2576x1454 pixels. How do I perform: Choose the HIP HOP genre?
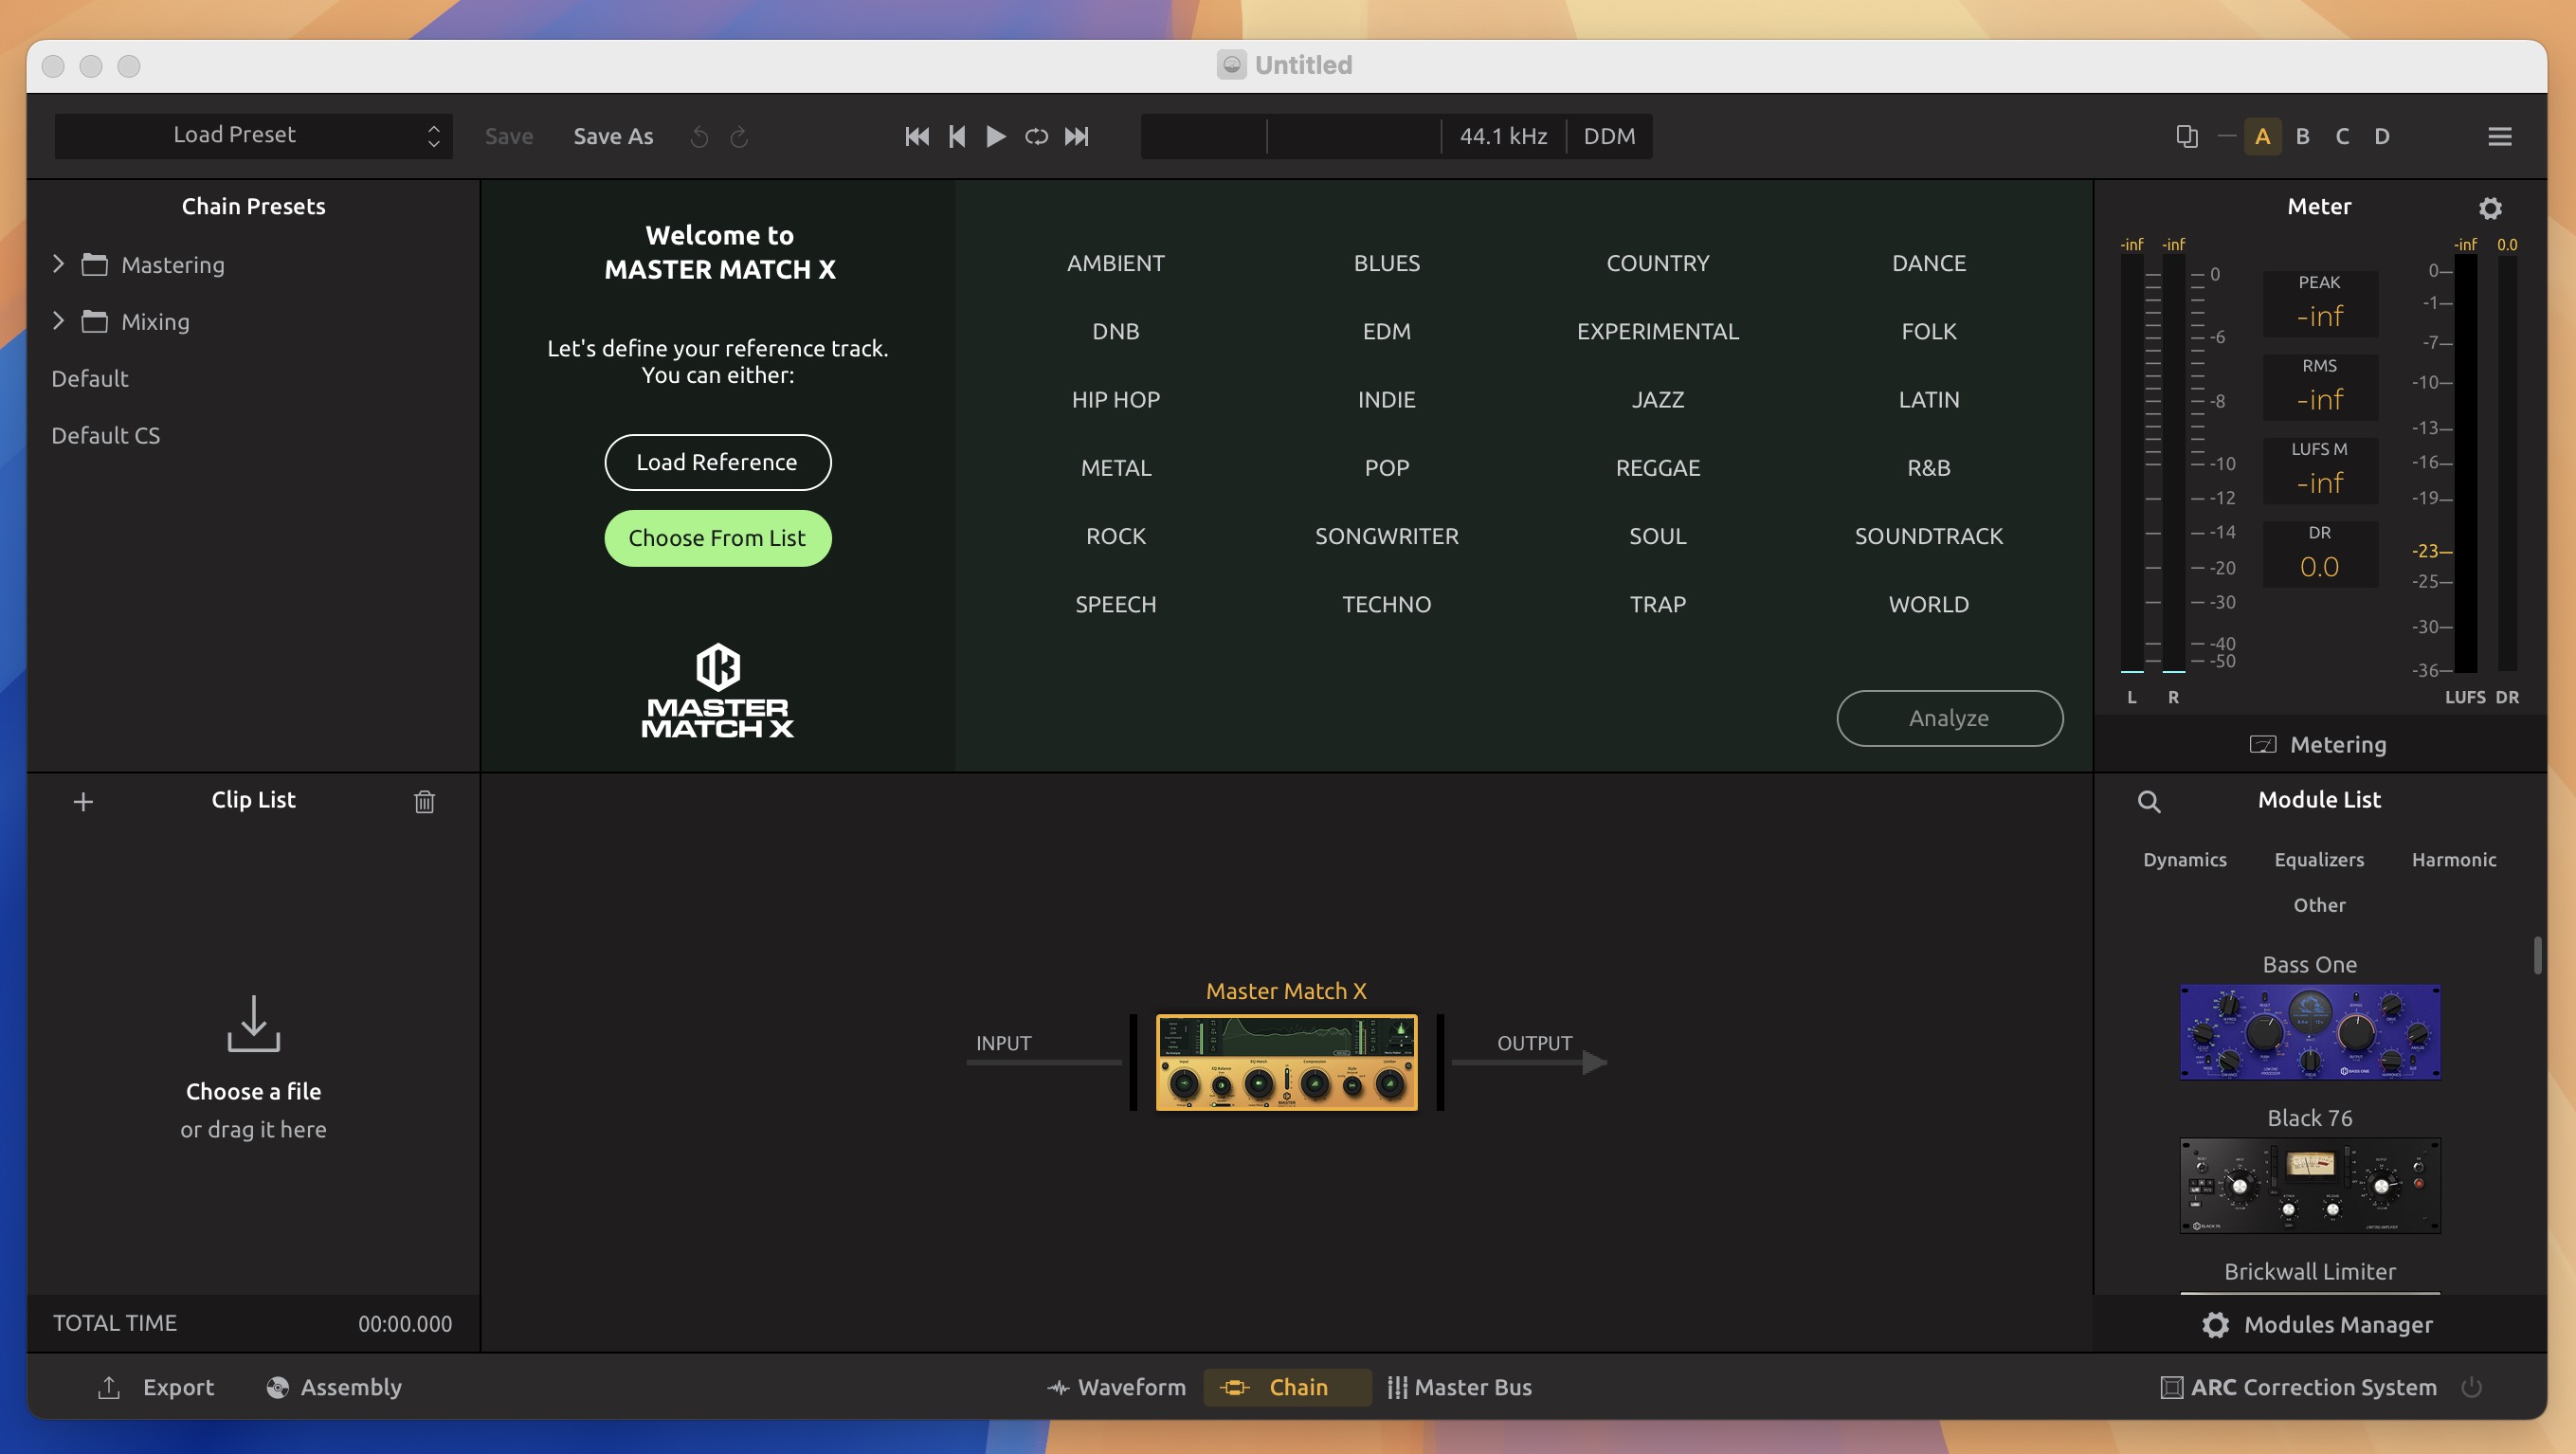point(1115,399)
